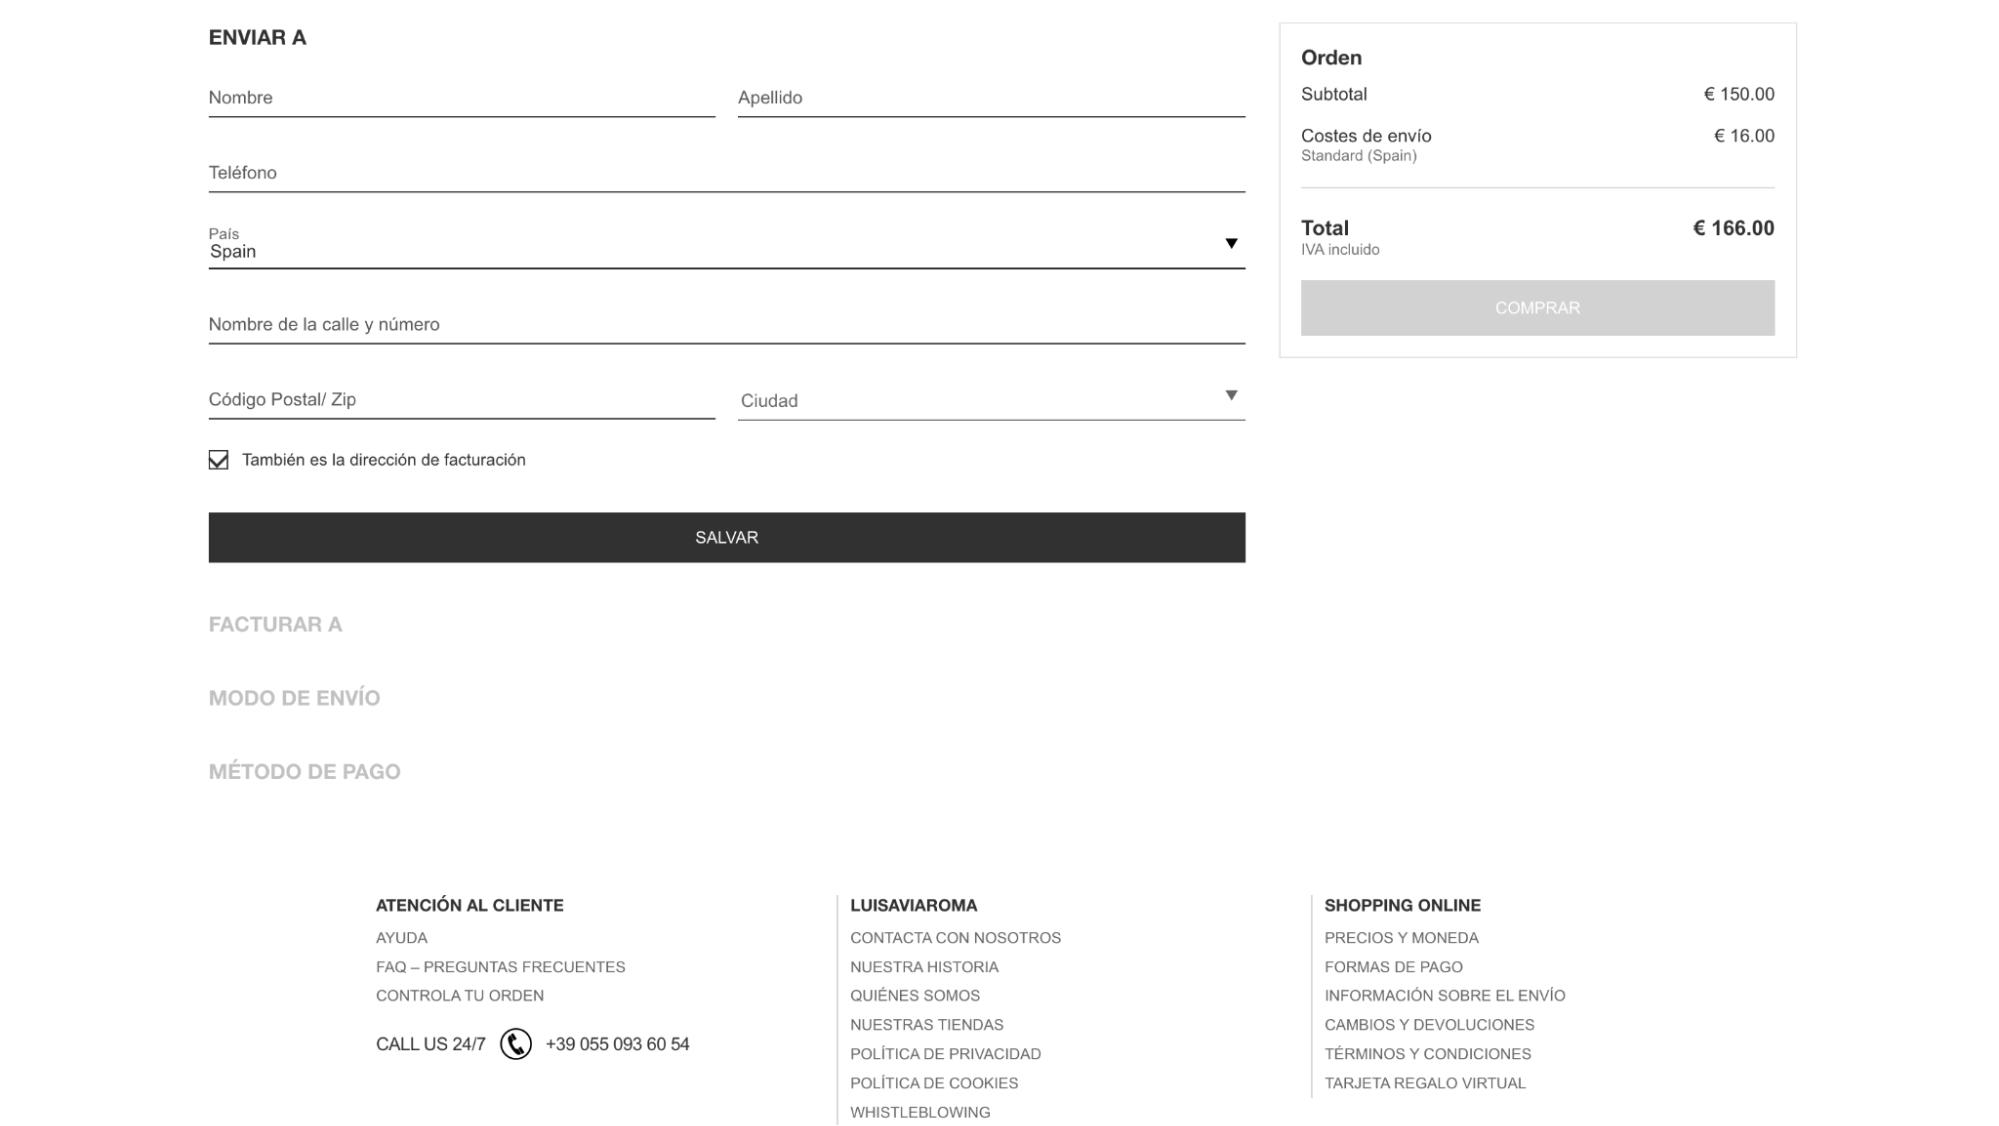Viewport: 1999px width, 1126px height.
Task: Select the street name and number field
Action: click(x=726, y=325)
